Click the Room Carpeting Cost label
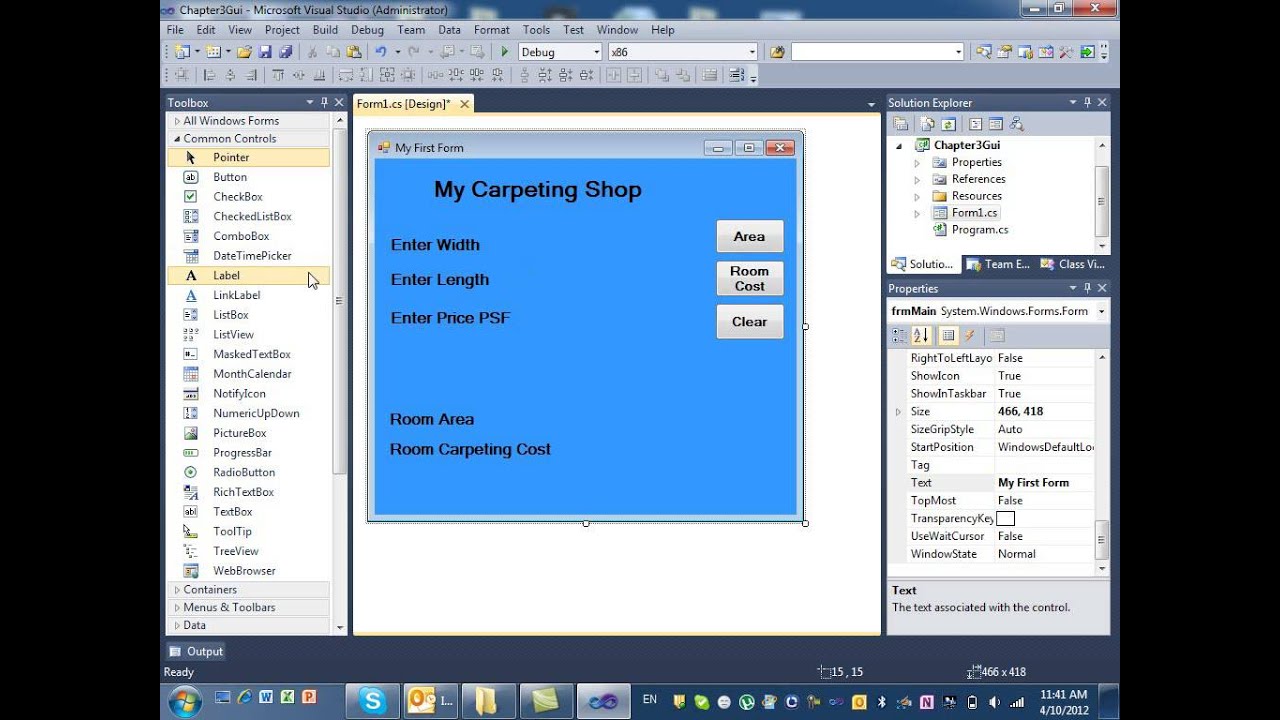Image resolution: width=1280 pixels, height=720 pixels. click(470, 450)
